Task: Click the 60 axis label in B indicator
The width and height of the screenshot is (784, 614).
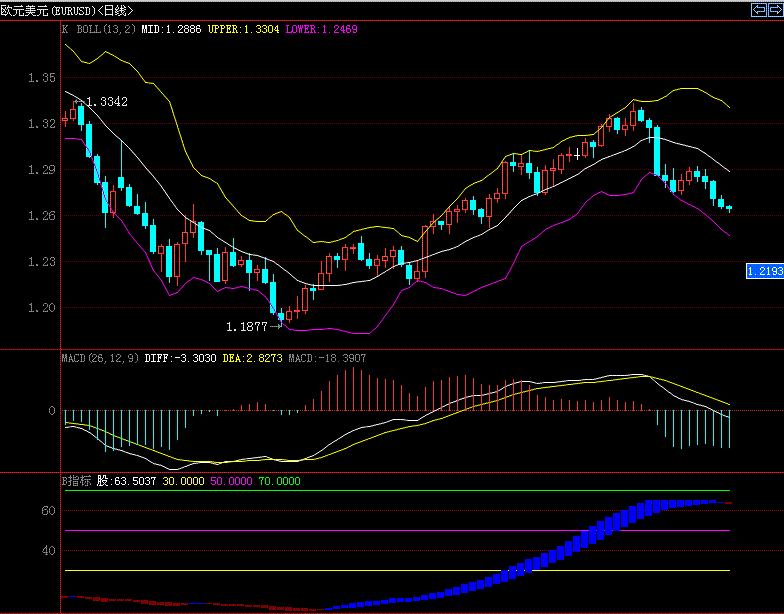Action: coord(48,510)
